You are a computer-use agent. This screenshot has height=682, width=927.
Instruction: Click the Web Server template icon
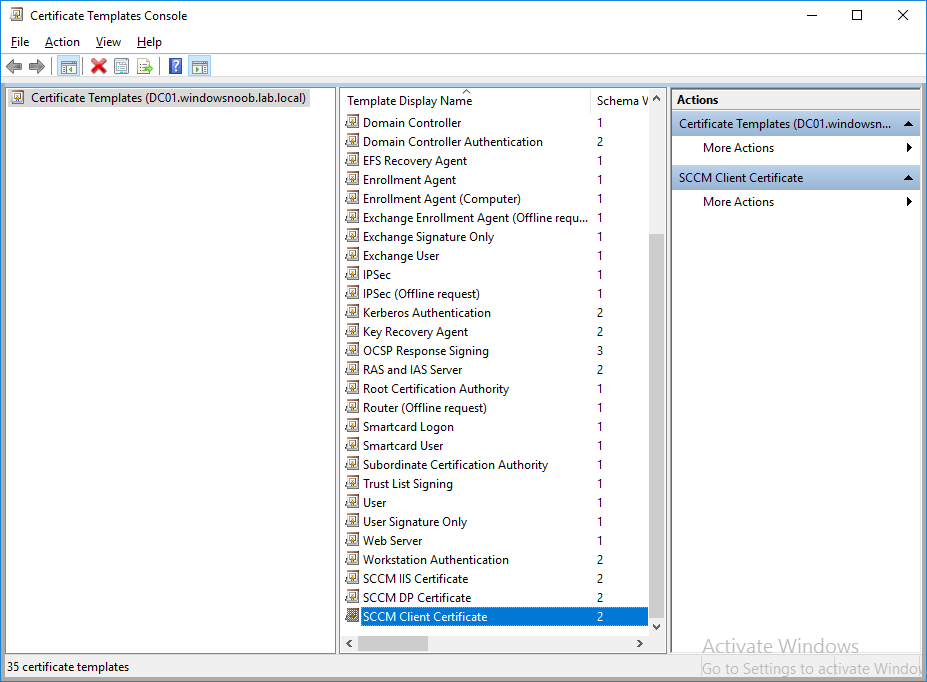tap(352, 540)
